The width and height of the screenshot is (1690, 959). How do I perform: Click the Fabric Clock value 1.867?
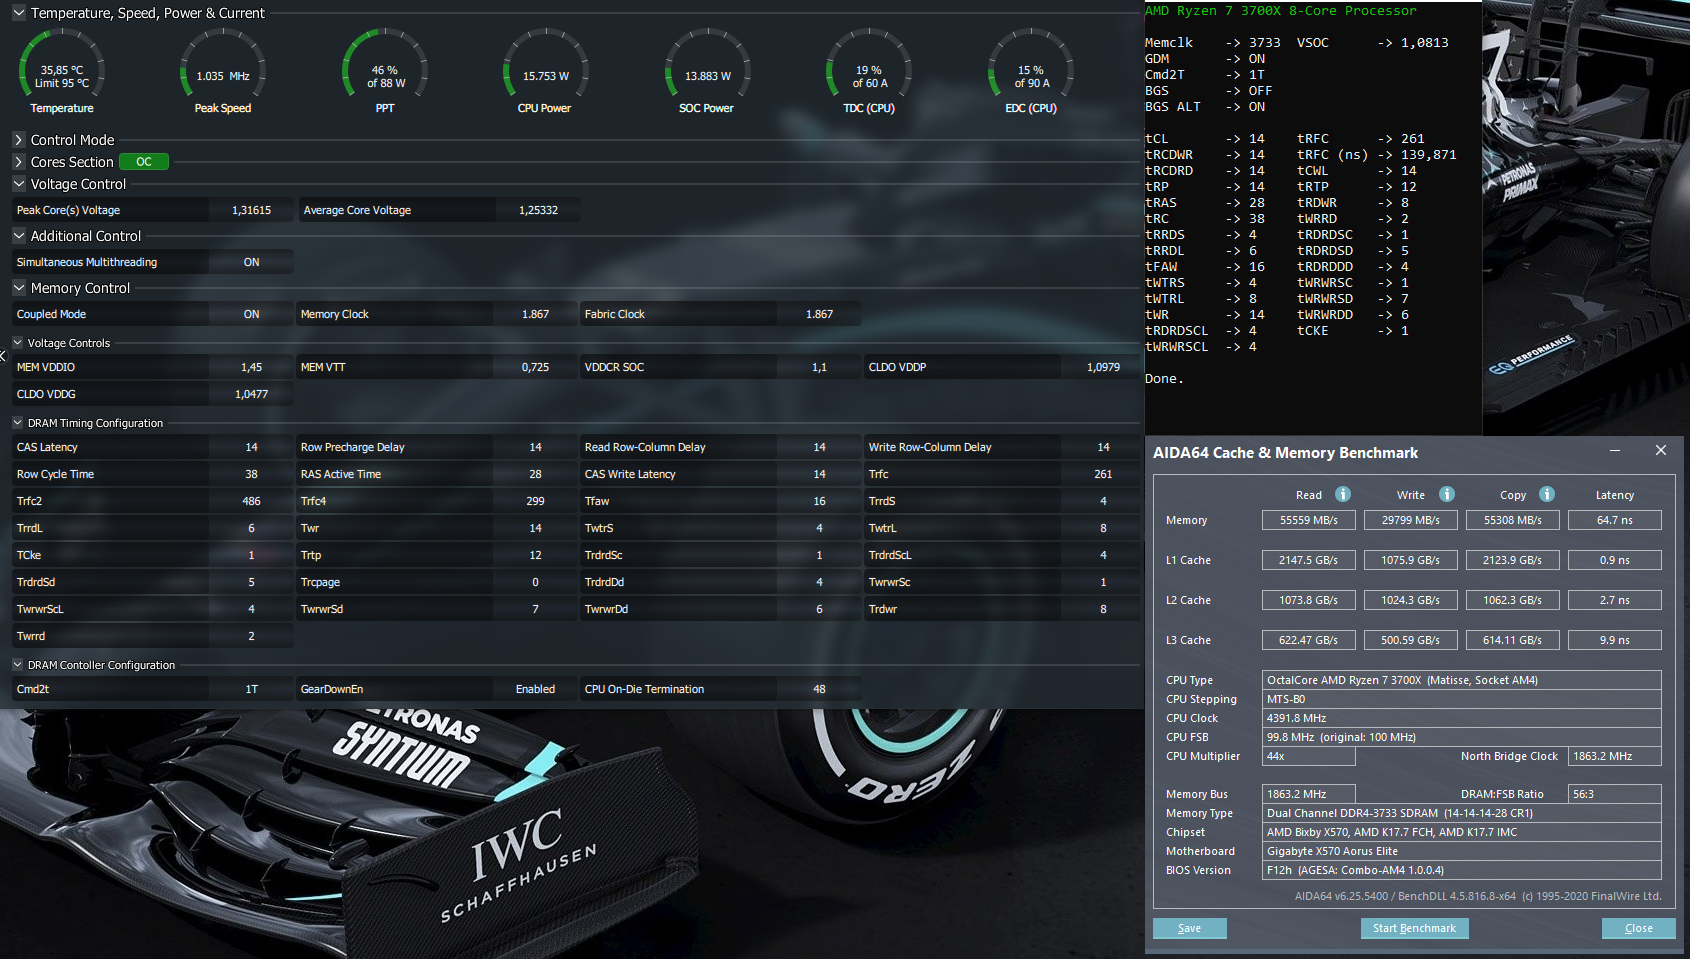(x=819, y=314)
